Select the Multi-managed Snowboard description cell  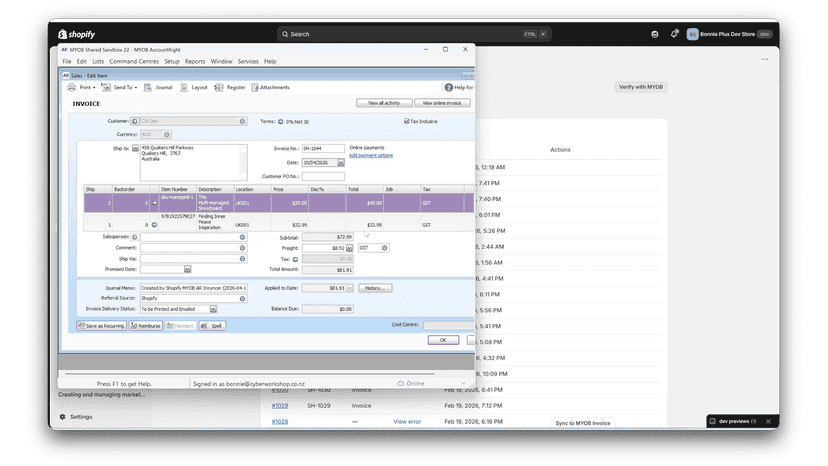point(215,203)
